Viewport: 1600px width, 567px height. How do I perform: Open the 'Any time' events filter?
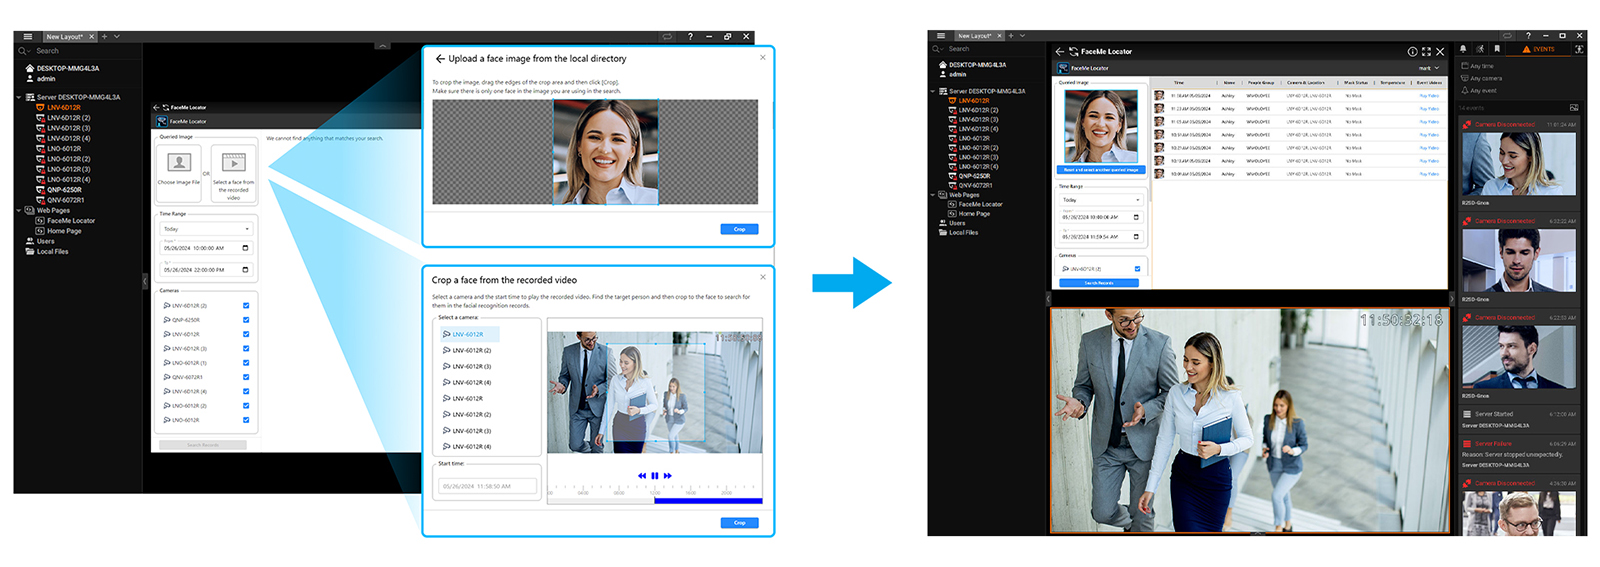[1481, 66]
